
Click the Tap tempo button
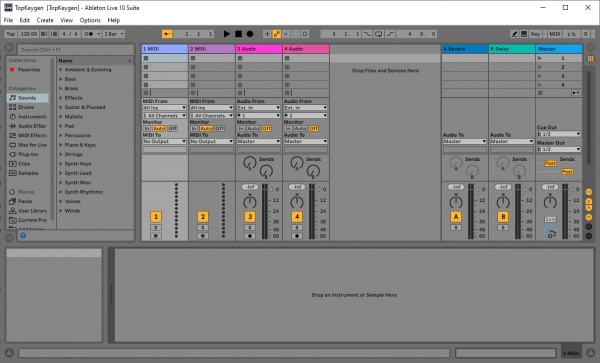point(11,34)
